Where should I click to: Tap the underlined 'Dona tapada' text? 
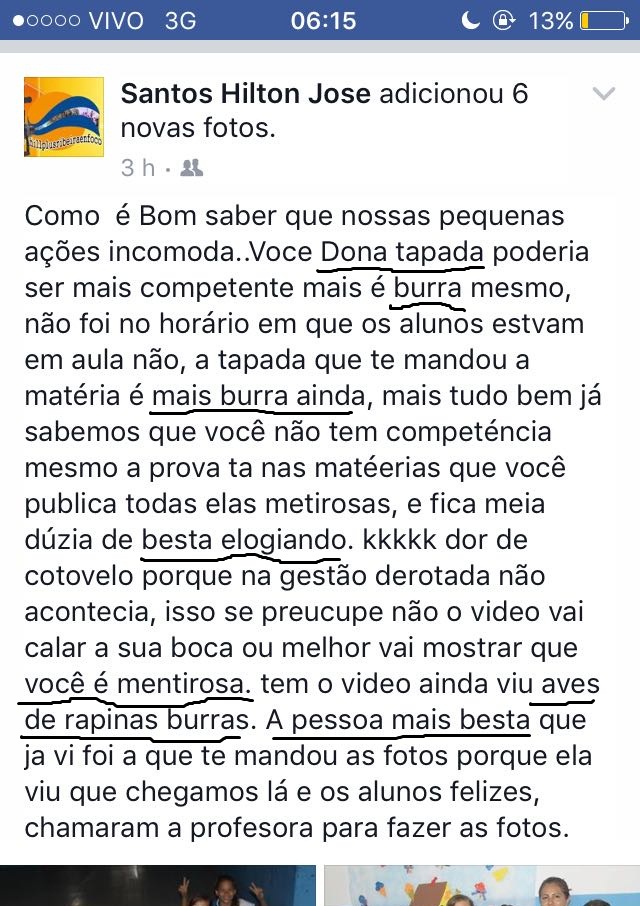coord(402,252)
